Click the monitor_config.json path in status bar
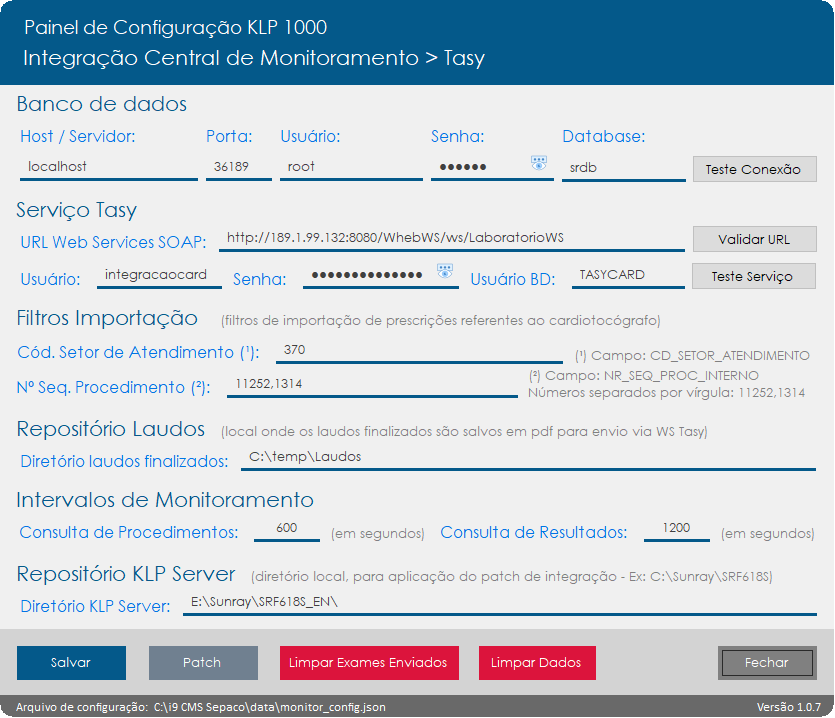Image resolution: width=835 pixels, height=718 pixels. click(269, 707)
